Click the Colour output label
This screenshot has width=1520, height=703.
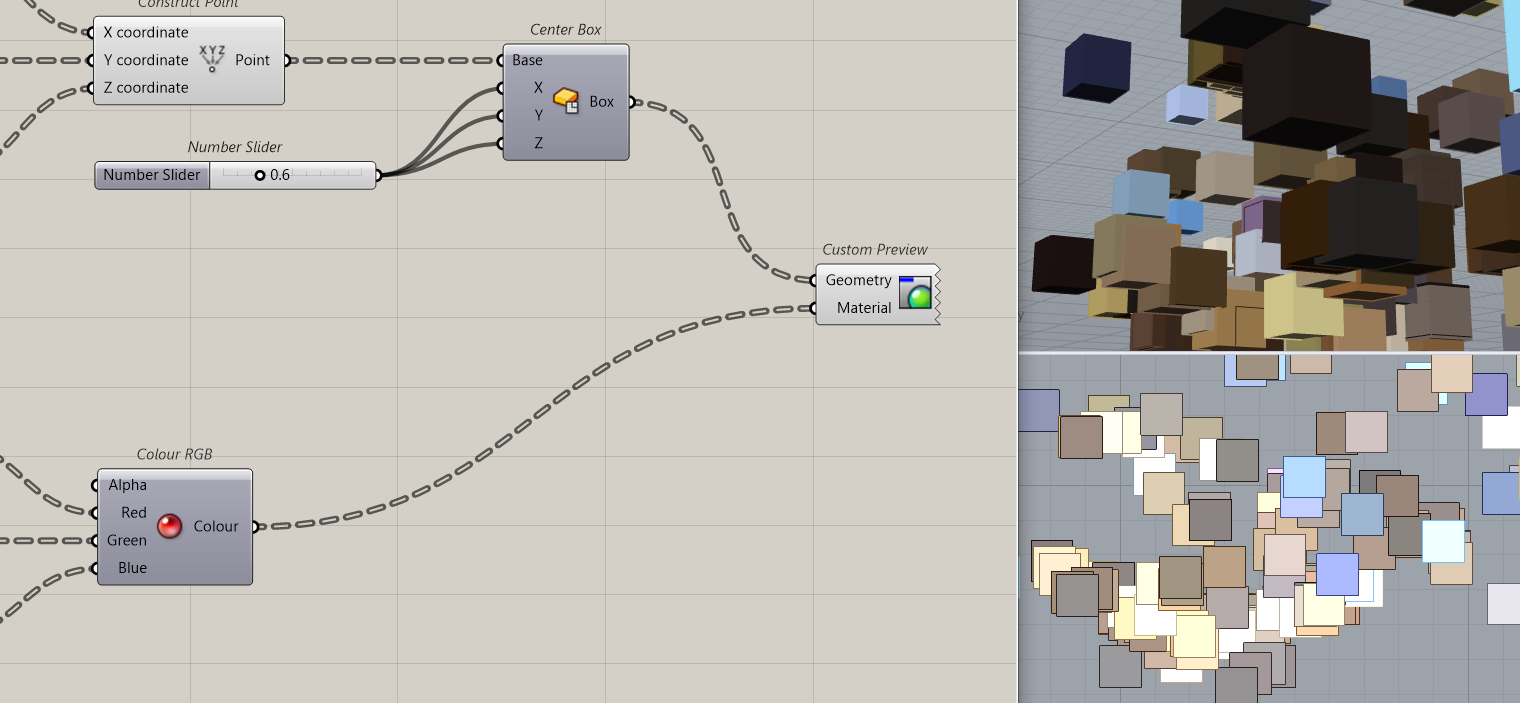(x=216, y=527)
